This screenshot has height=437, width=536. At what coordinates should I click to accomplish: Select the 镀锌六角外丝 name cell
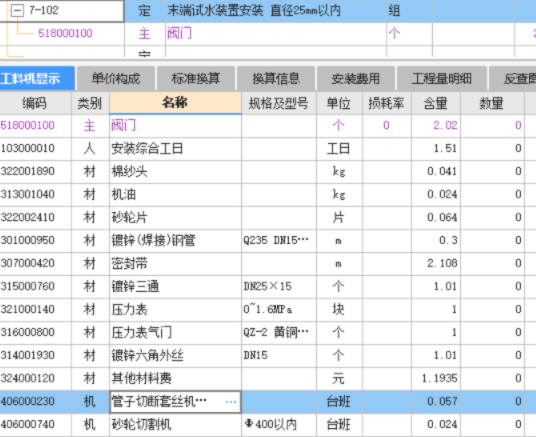point(175,355)
